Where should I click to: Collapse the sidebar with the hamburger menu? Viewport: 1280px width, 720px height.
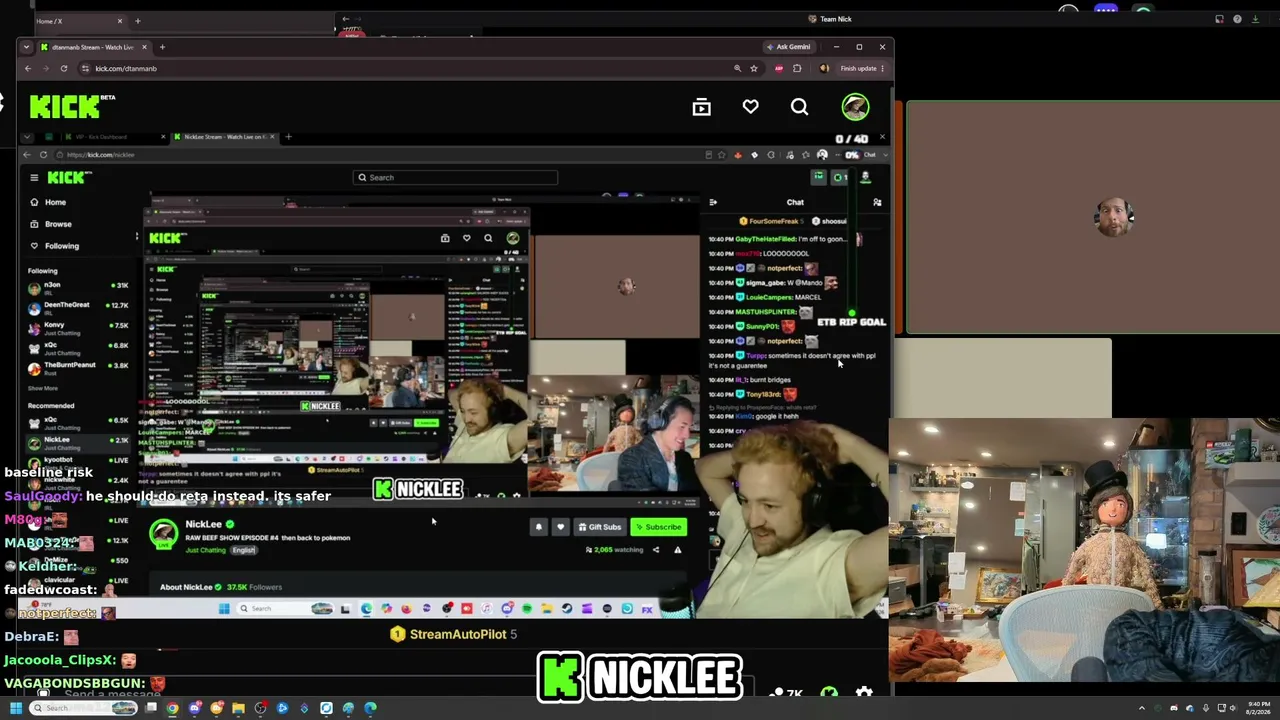pos(34,178)
